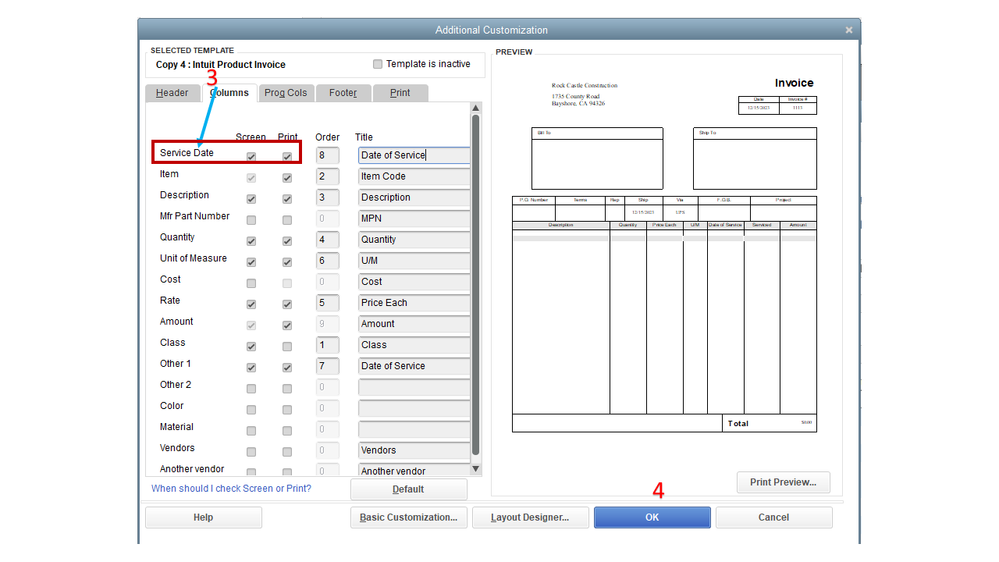Enable Other 2 Screen checkbox
999x562 pixels.
coord(251,389)
